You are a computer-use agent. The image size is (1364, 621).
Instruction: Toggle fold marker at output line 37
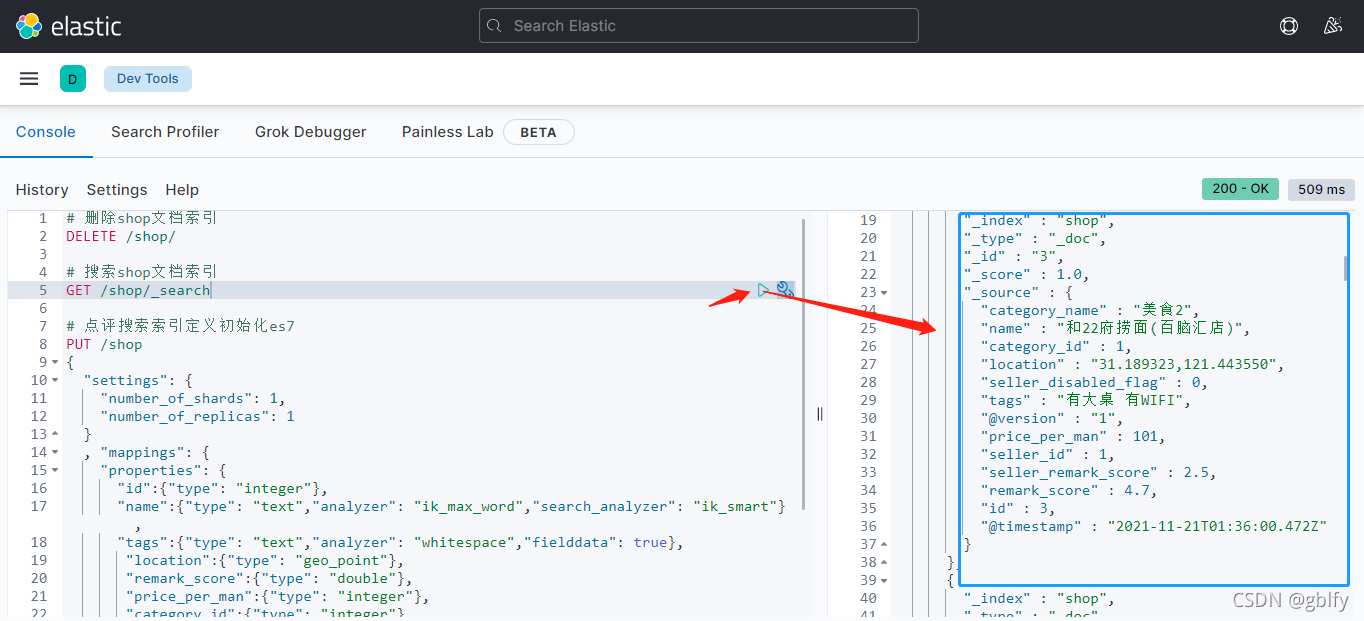pos(884,545)
